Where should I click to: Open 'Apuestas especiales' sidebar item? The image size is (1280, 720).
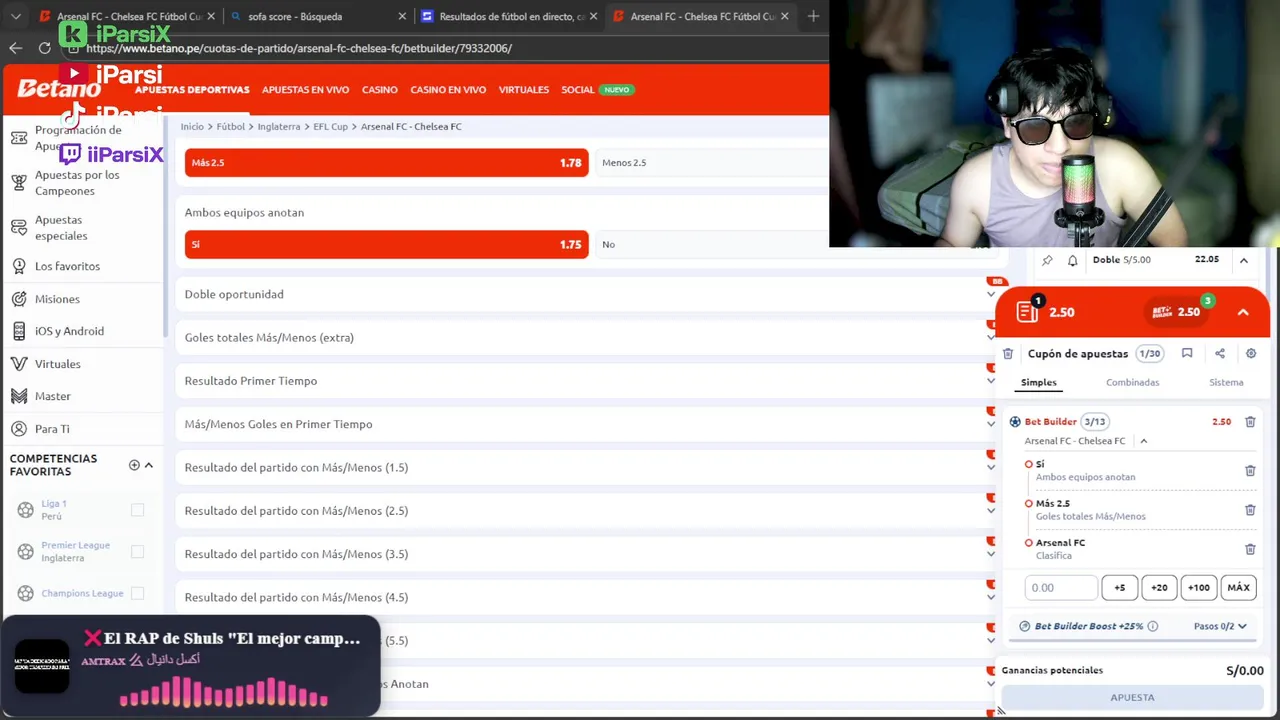click(83, 228)
